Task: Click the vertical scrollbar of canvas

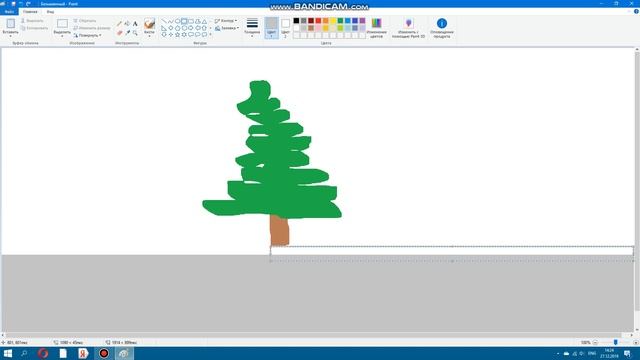Action: click(637, 190)
